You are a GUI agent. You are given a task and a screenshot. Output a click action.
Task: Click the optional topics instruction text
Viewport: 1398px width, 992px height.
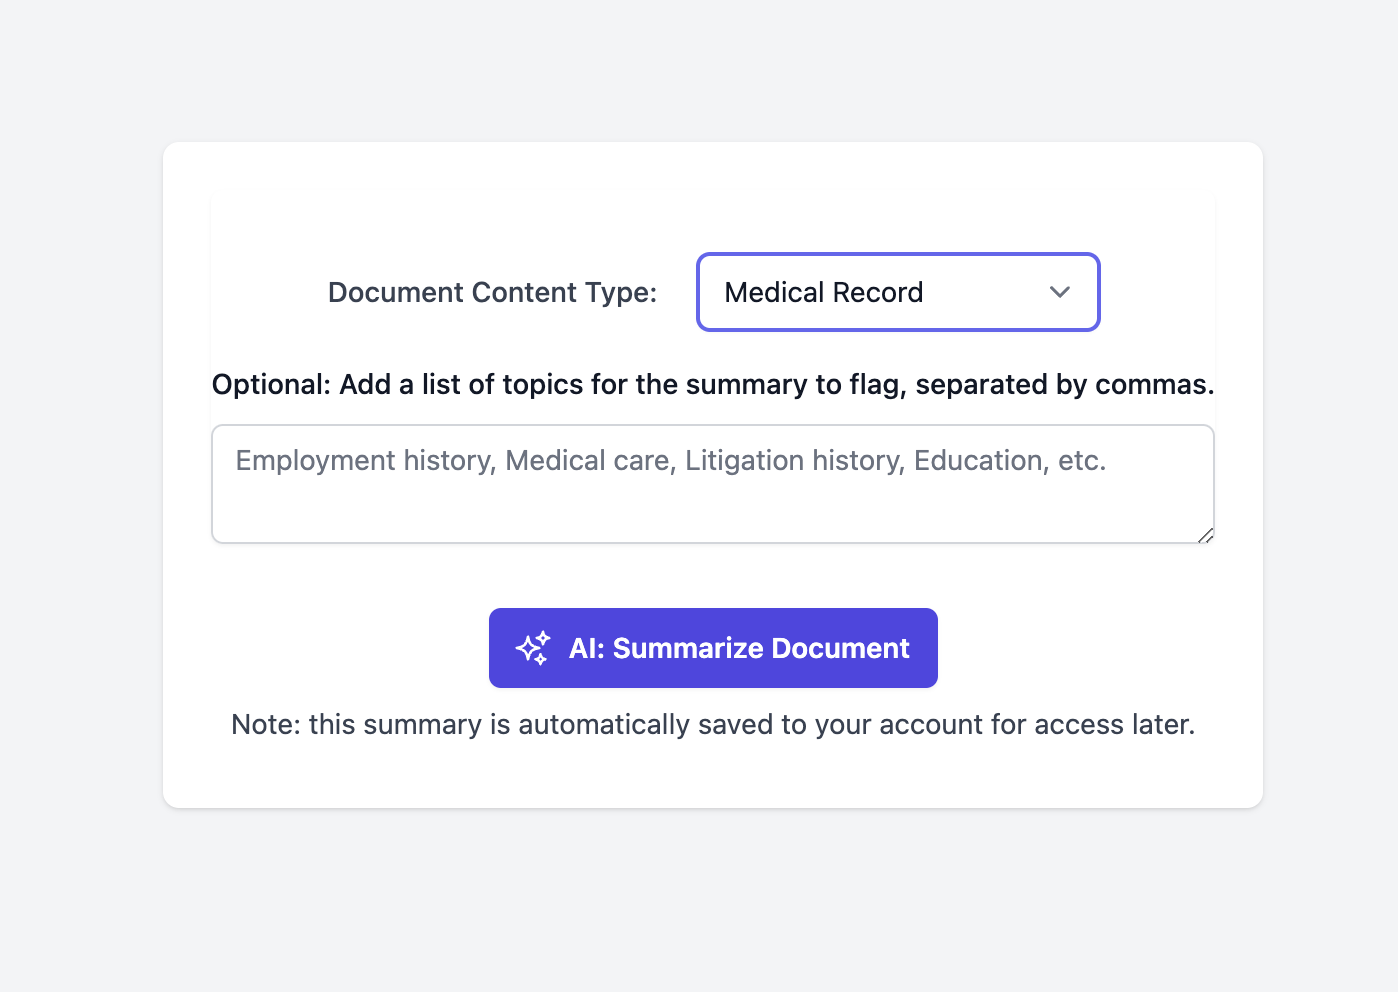712,384
